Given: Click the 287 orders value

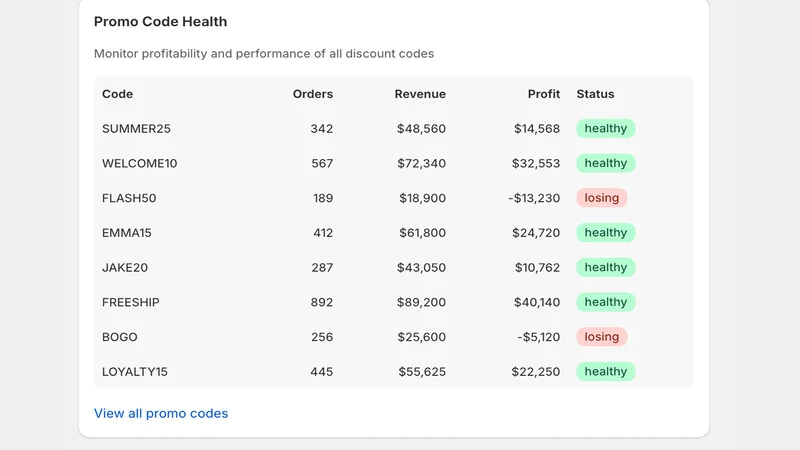Looking at the screenshot, I should coord(322,267).
